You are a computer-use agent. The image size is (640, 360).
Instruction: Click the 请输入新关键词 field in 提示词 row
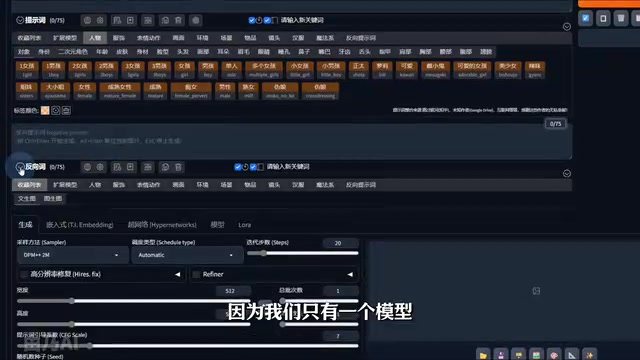click(x=302, y=20)
